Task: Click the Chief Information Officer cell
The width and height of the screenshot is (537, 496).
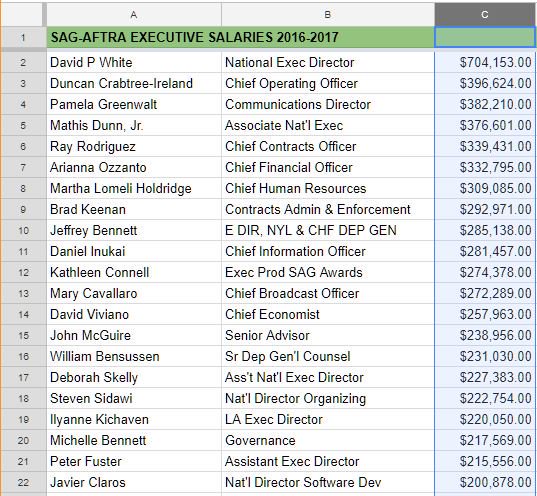Action: pos(328,251)
